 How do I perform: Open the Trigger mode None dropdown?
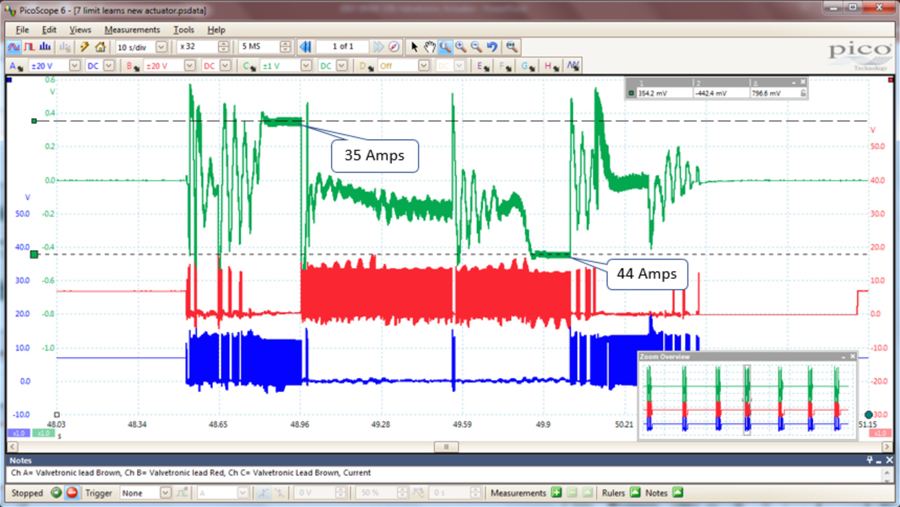(165, 493)
